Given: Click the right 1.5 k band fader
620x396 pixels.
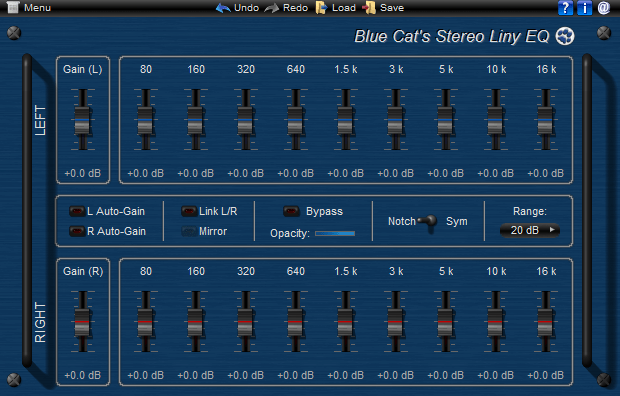Looking at the screenshot, I should [x=345, y=322].
